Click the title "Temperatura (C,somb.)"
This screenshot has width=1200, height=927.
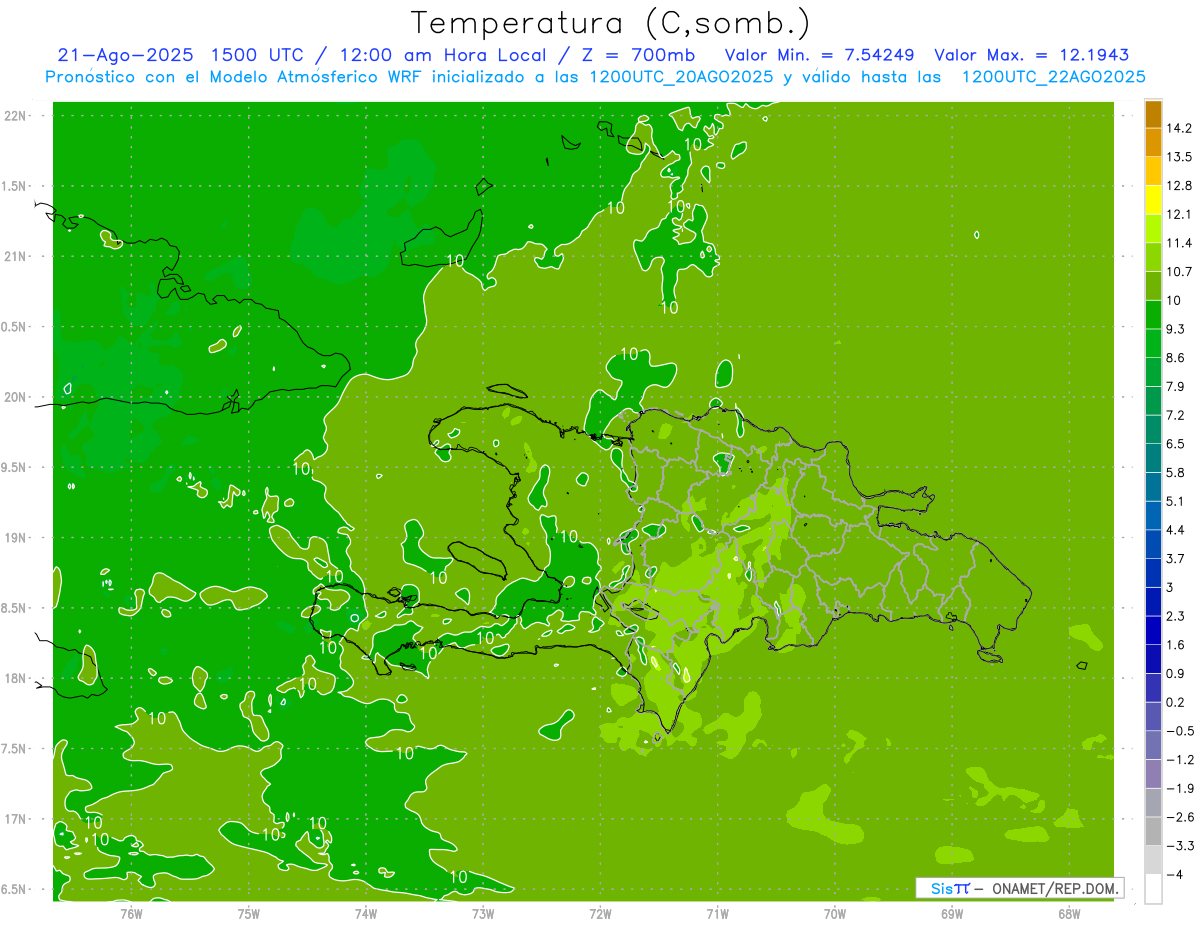[610, 22]
